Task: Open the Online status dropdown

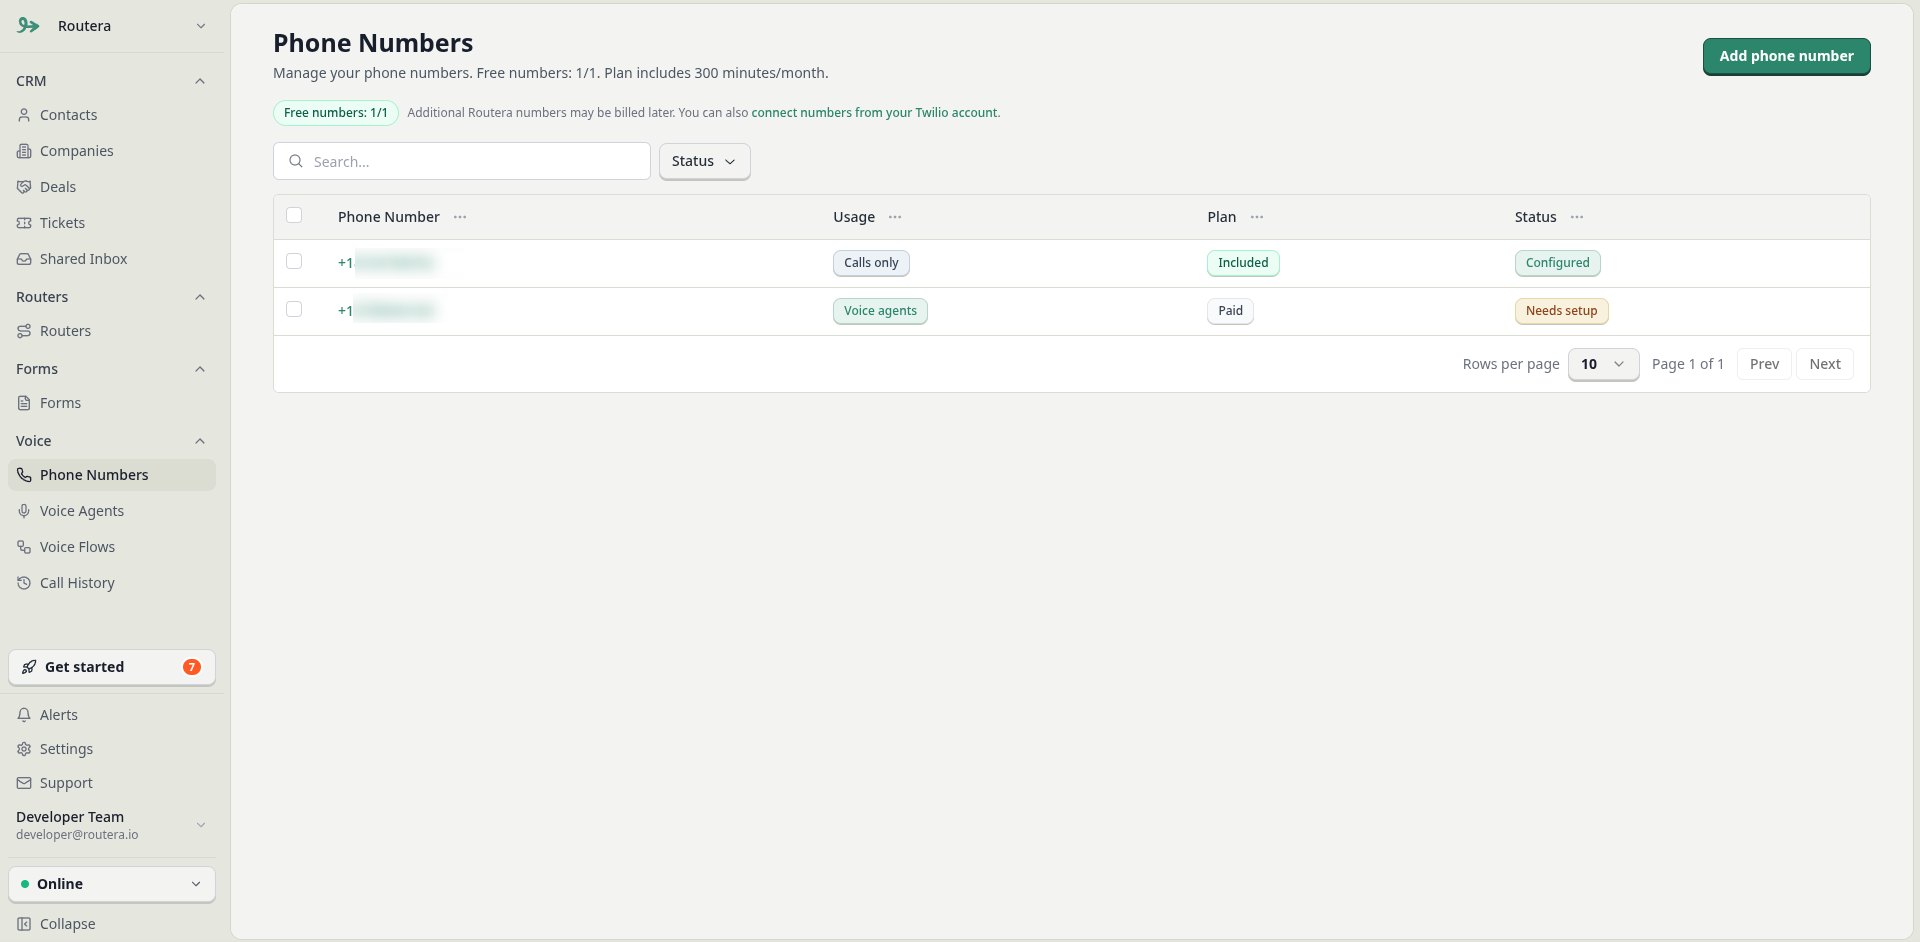Action: point(112,884)
